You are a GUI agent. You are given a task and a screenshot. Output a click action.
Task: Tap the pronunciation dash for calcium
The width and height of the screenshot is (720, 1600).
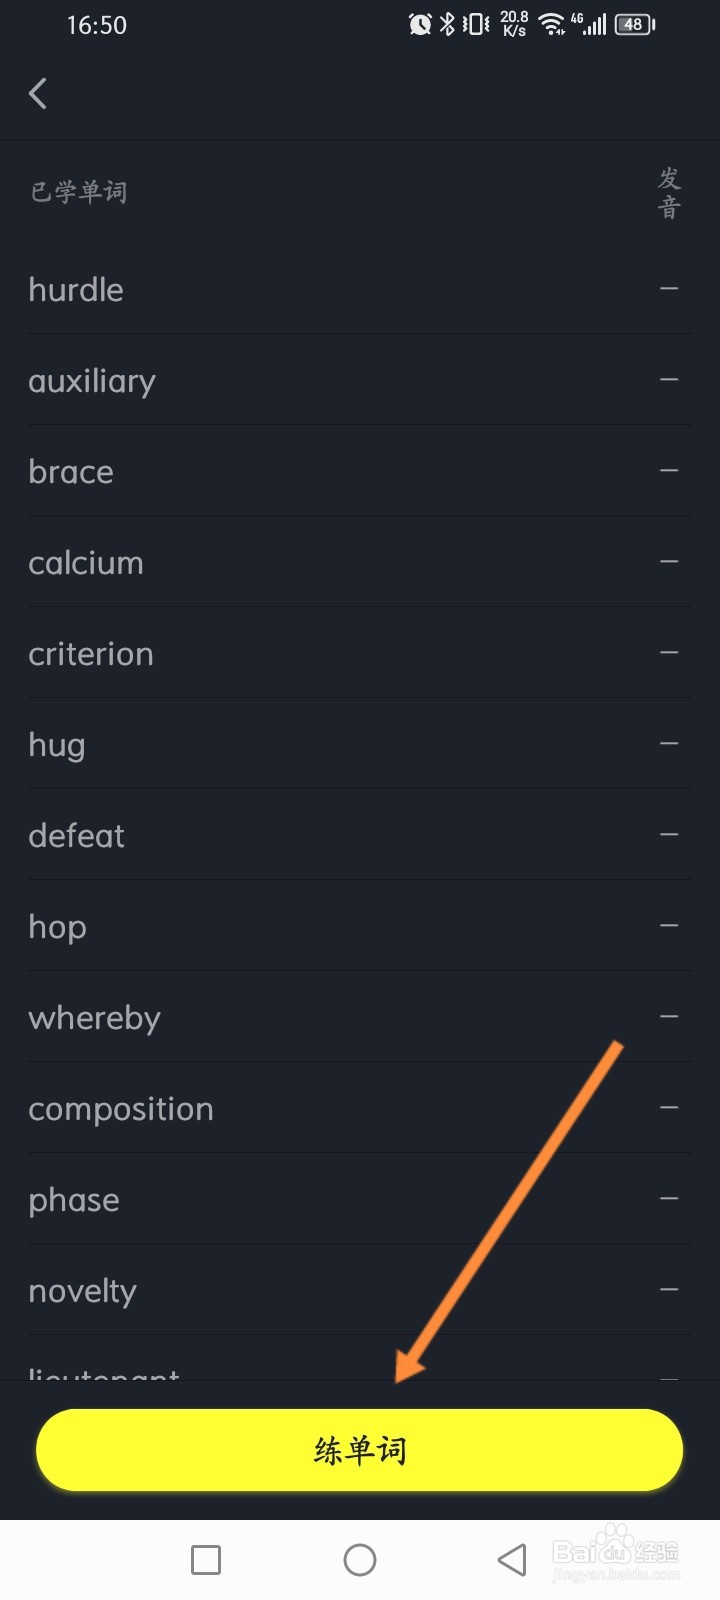click(669, 562)
